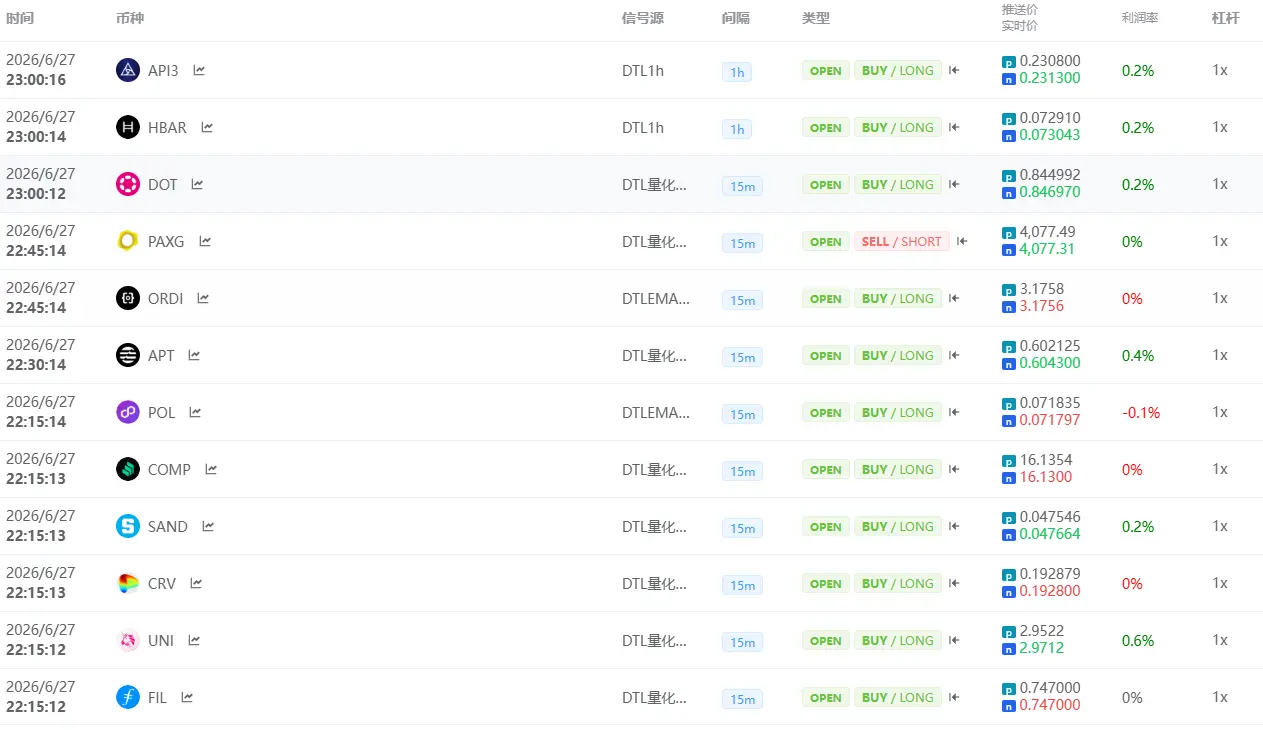The width and height of the screenshot is (1263, 730).
Task: Click the real-time price 16.1300 for COMP
Action: 1046,478
